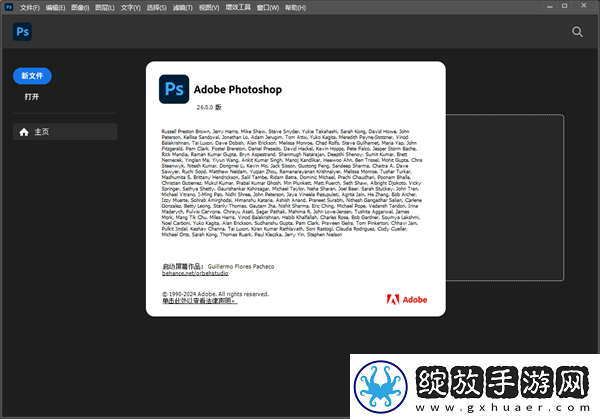Image resolution: width=600 pixels, height=419 pixels.
Task: Maximize the Photoshop window
Action: 564,6
